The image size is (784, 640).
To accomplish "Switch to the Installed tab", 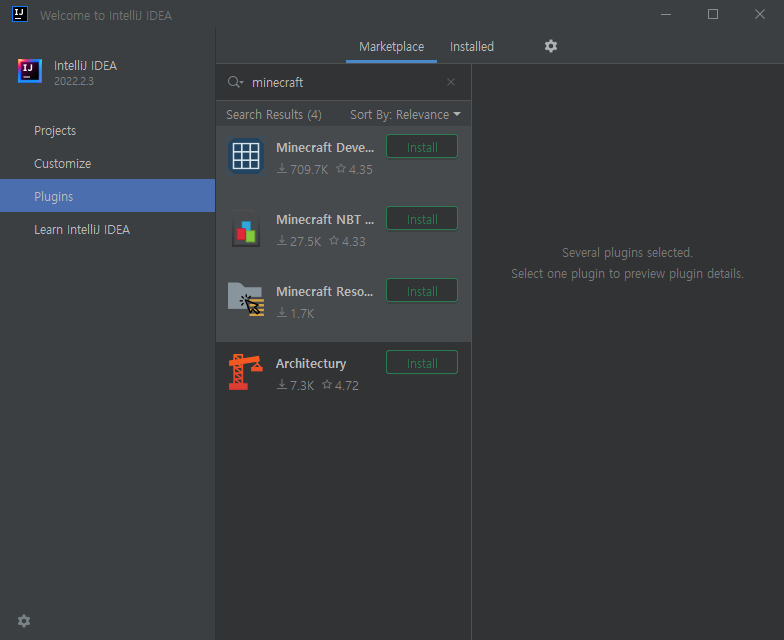I will (x=472, y=46).
